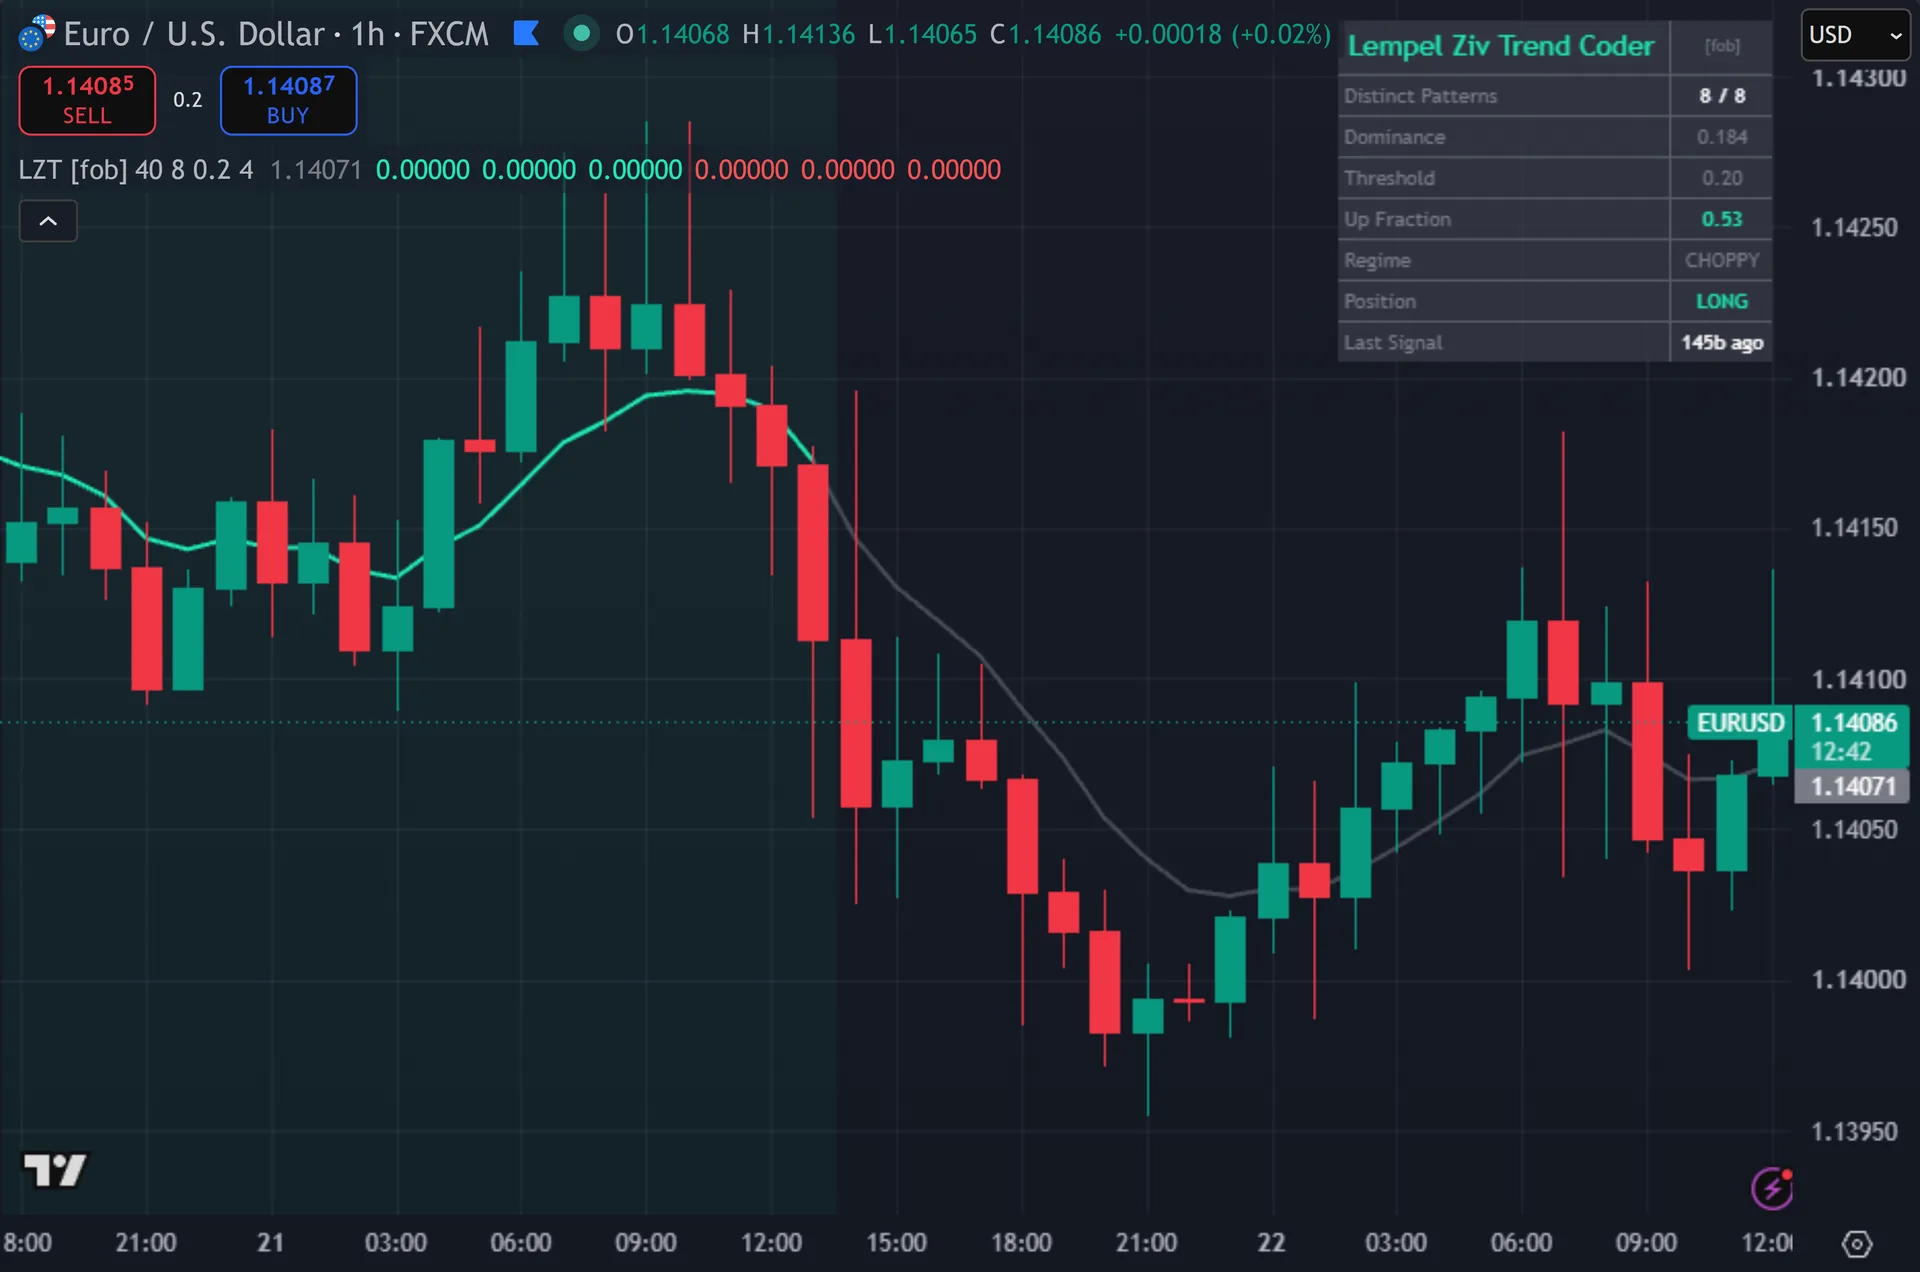
Task: Click the Position row label
Action: [1380, 301]
